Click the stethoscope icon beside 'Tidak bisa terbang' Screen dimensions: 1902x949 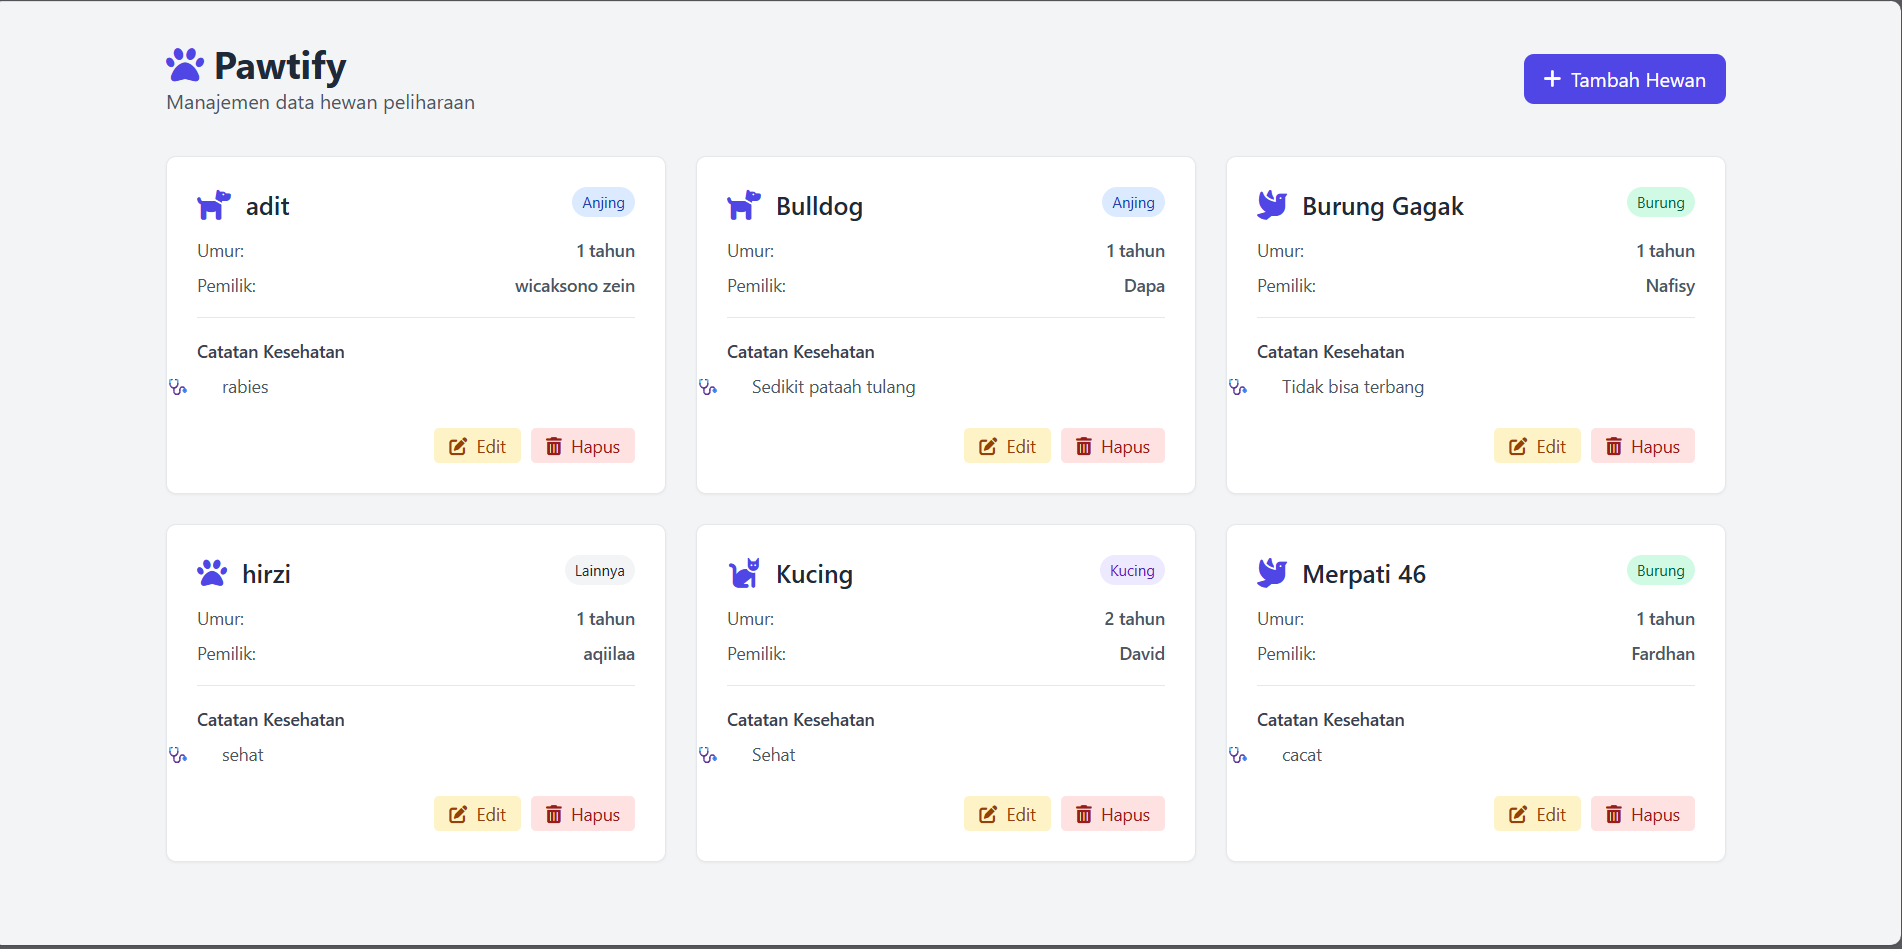coord(1239,387)
